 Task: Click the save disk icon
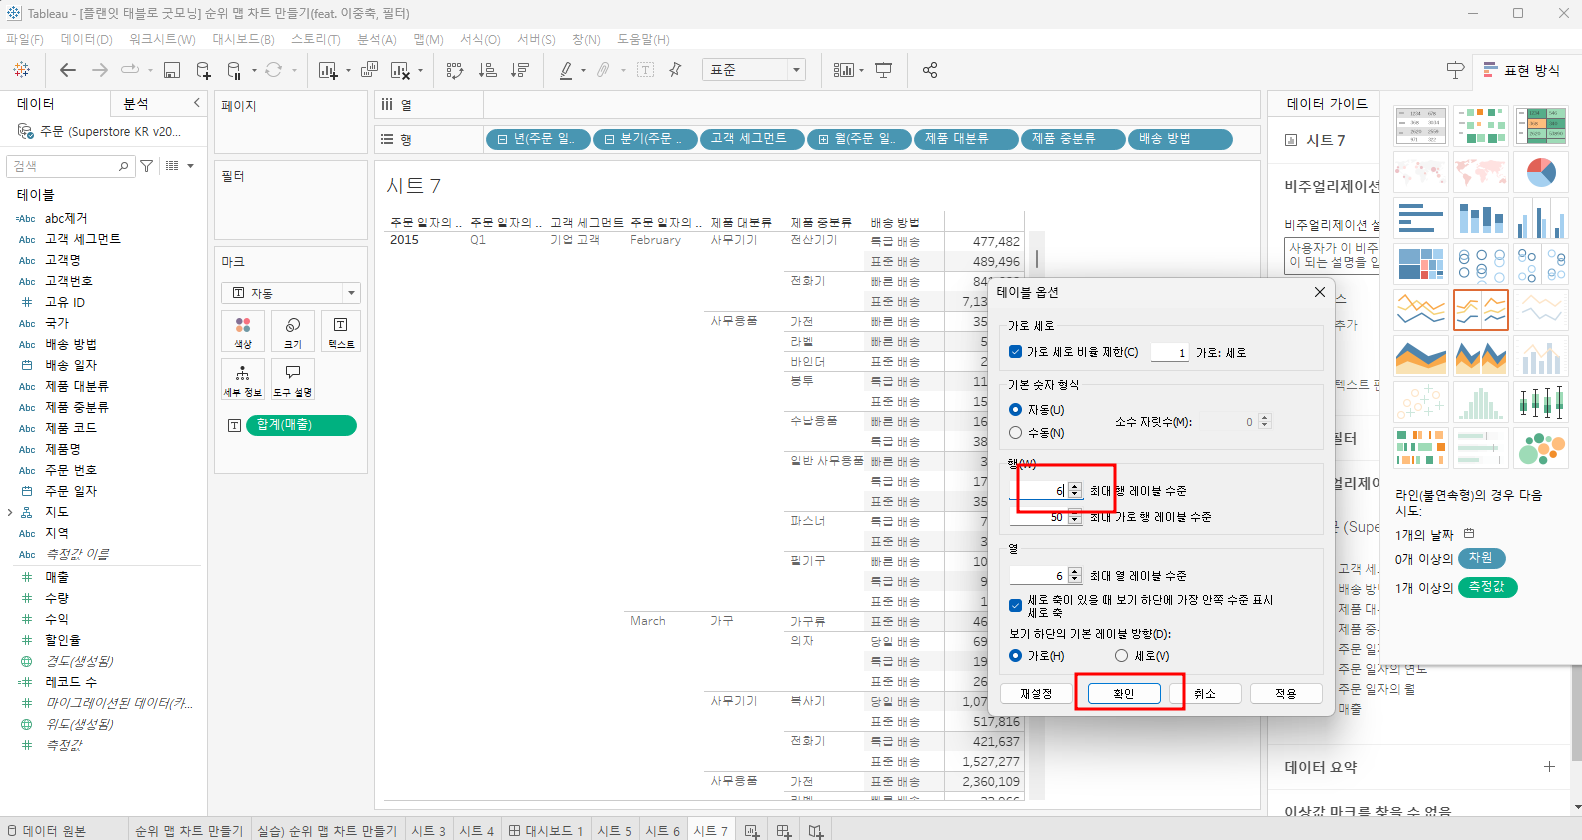[172, 70]
